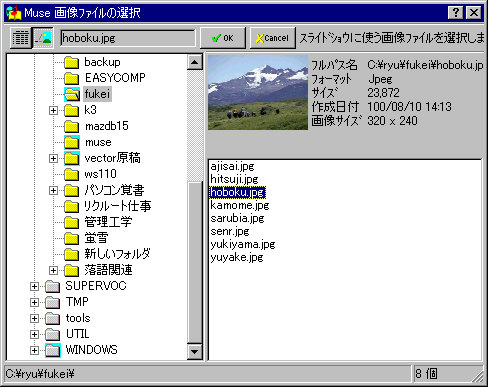Screen dimensions: 488x387
Task: Select the highlighted hoboku.jpg file
Action: [238, 192]
